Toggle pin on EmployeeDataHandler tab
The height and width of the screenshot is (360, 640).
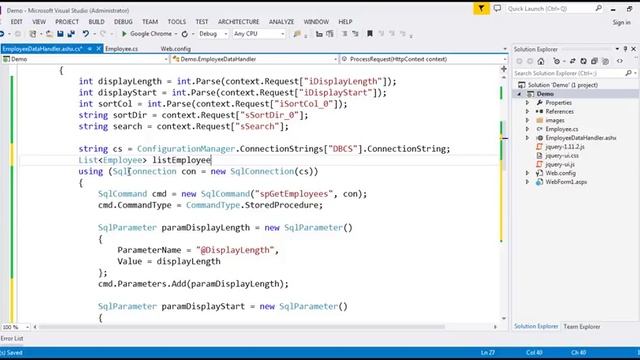click(89, 49)
